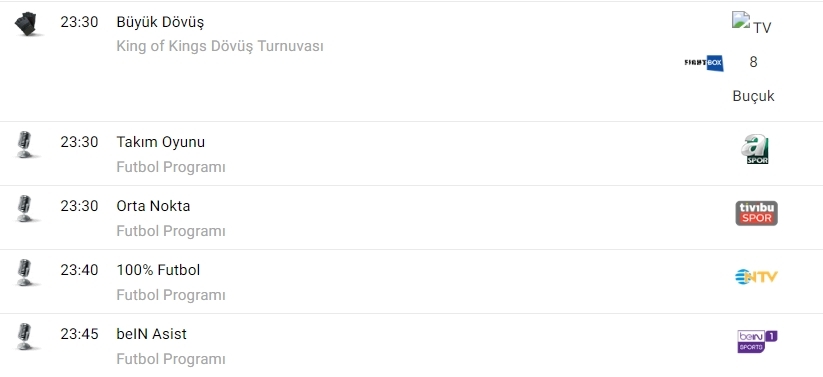The width and height of the screenshot is (823, 377).
Task: Select the Orta Nokta program title
Action: click(x=153, y=206)
